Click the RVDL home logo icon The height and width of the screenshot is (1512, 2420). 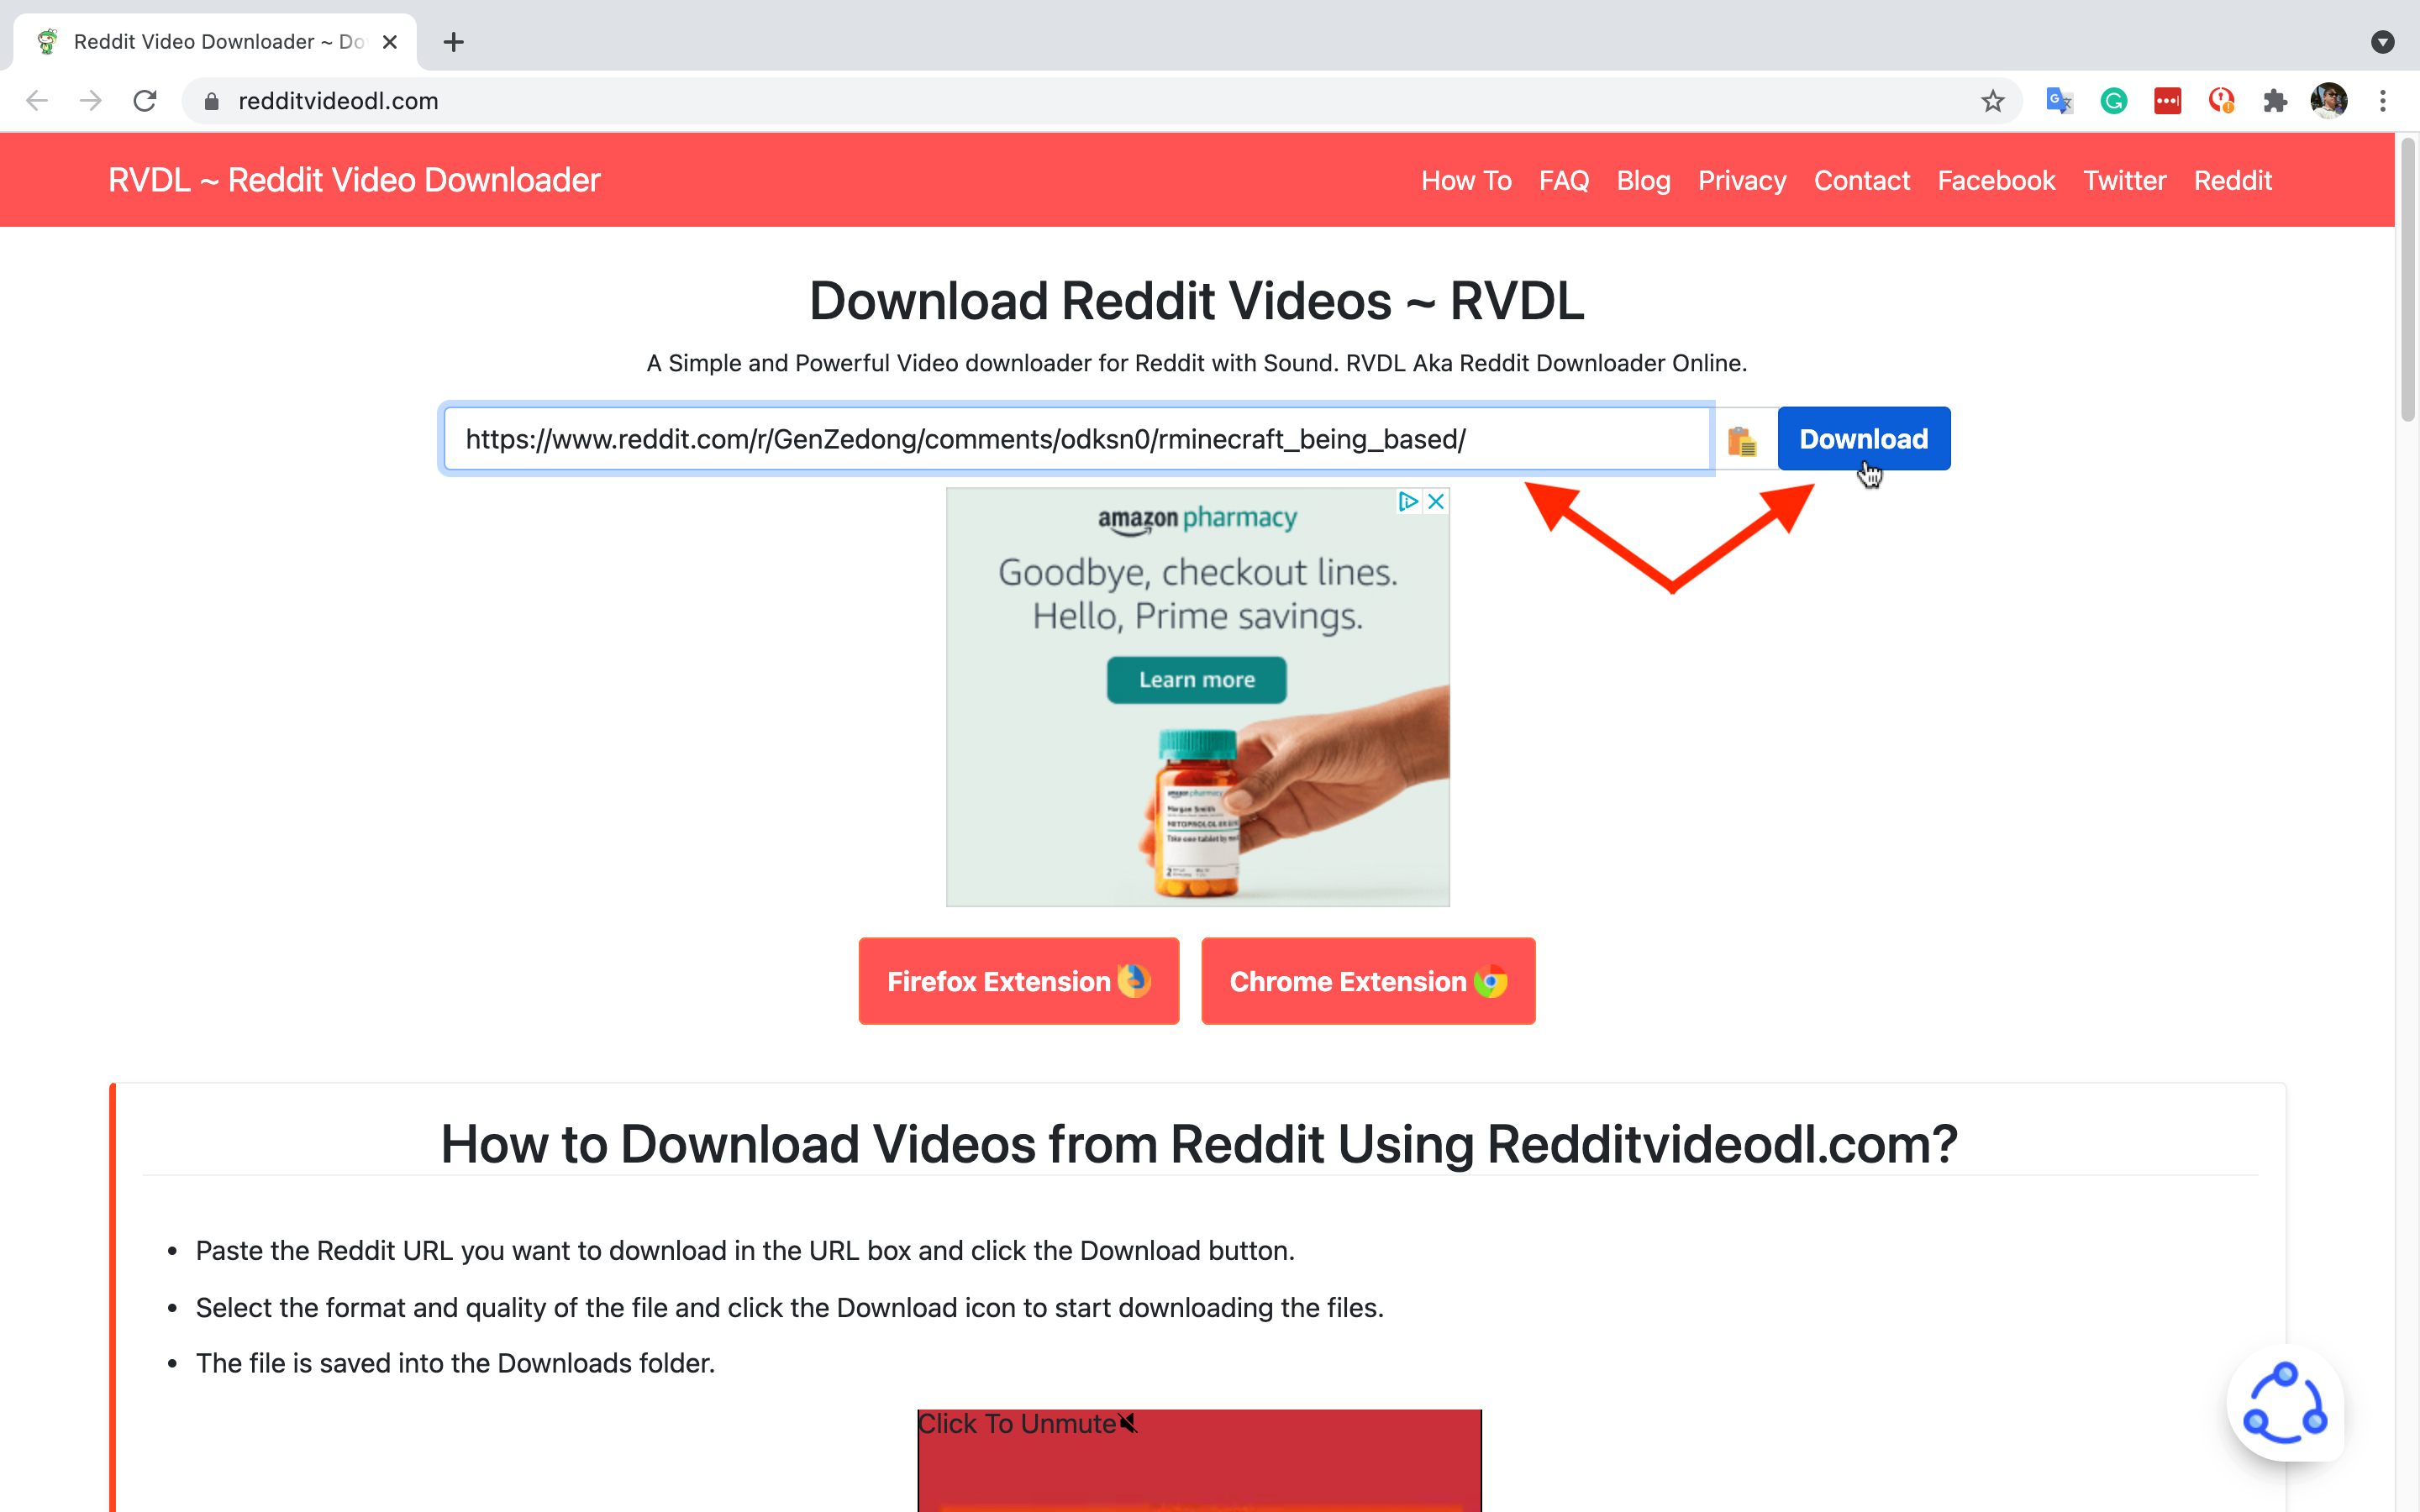tap(355, 181)
